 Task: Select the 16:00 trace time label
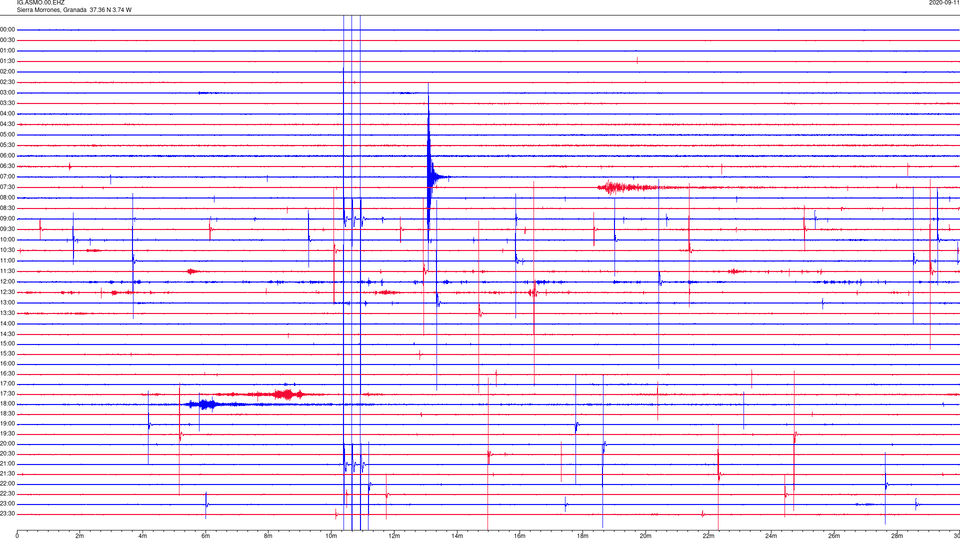7,364
